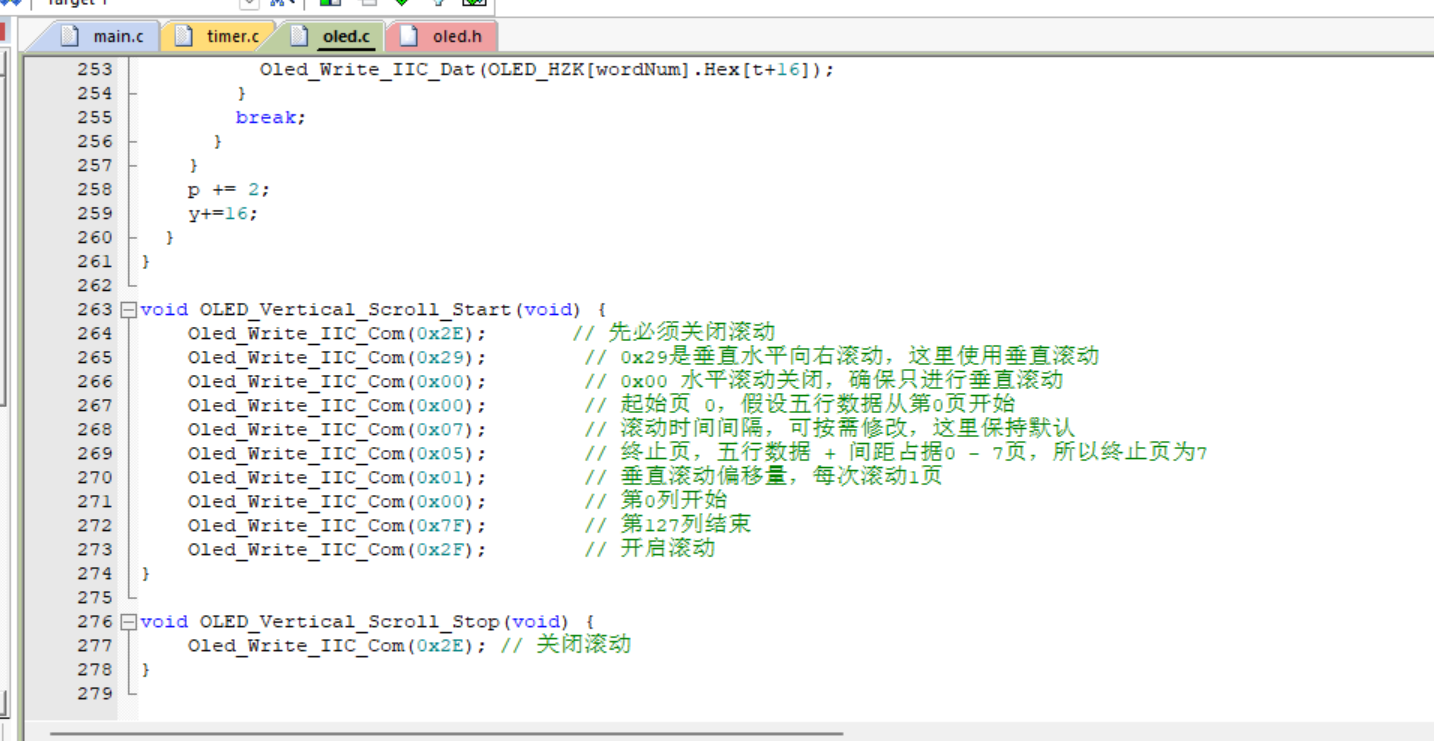The width and height of the screenshot is (1434, 741).
Task: Click the horizontal scrollbar thumb below the editor
Action: 445,734
